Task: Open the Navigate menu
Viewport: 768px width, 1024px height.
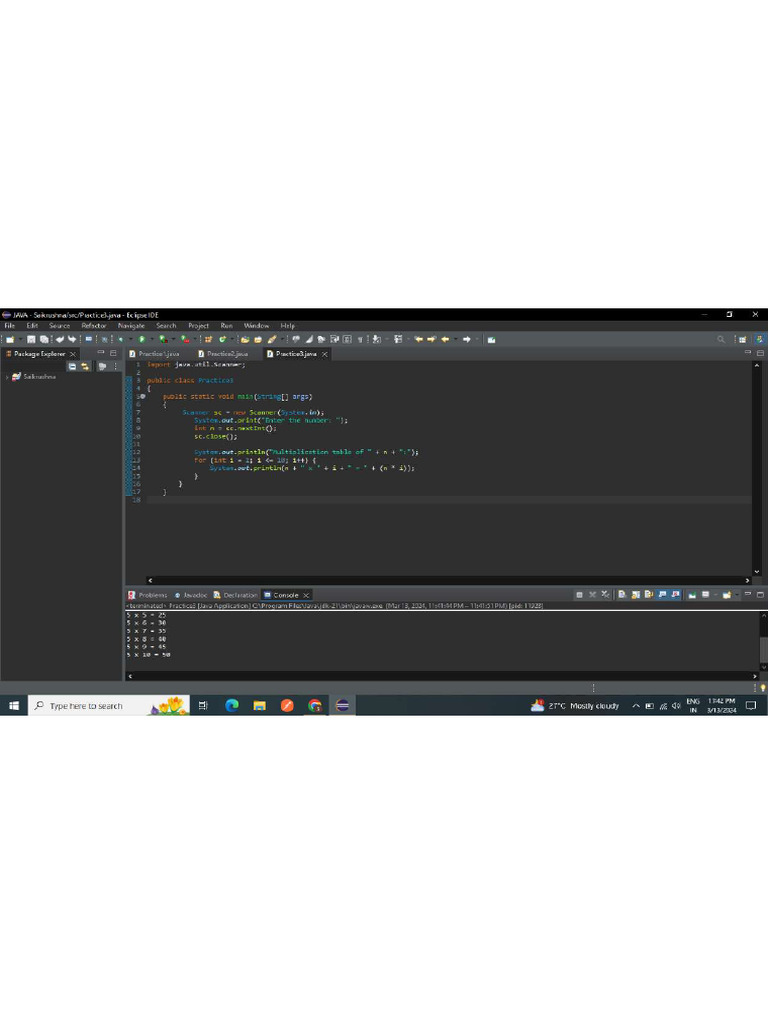Action: tap(131, 326)
